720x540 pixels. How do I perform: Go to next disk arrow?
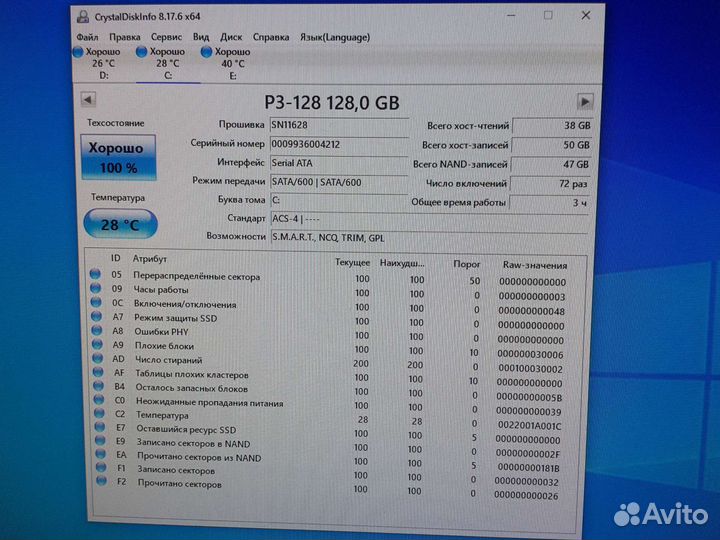coord(585,101)
